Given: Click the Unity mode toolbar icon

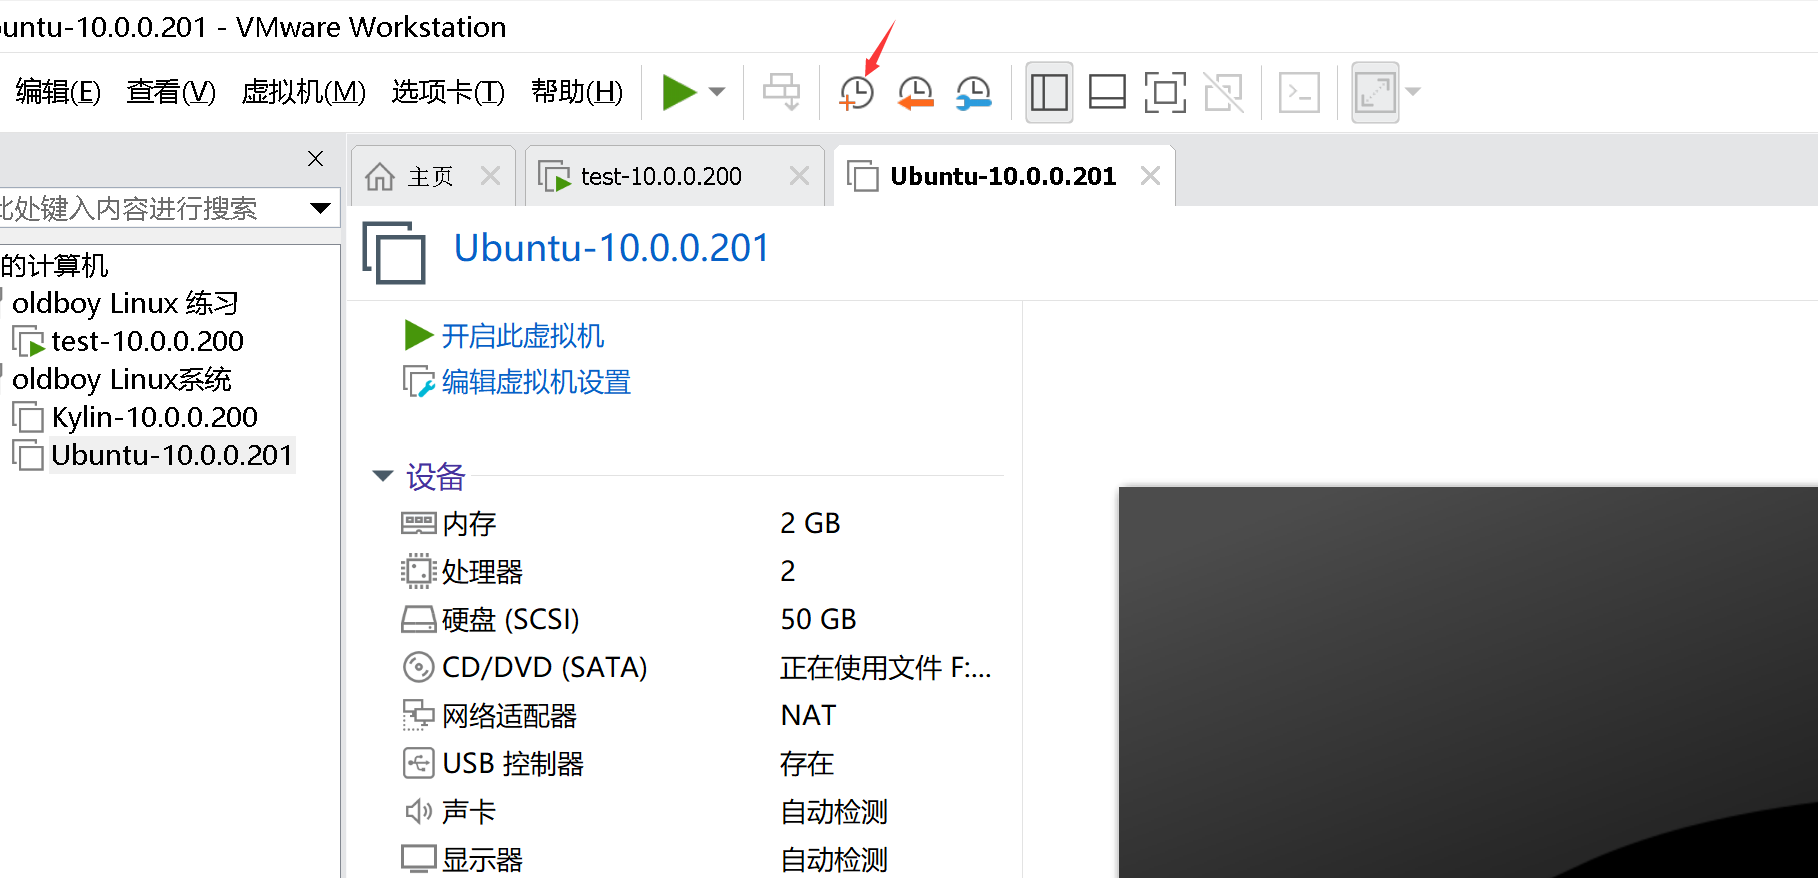Looking at the screenshot, I should point(1224,93).
